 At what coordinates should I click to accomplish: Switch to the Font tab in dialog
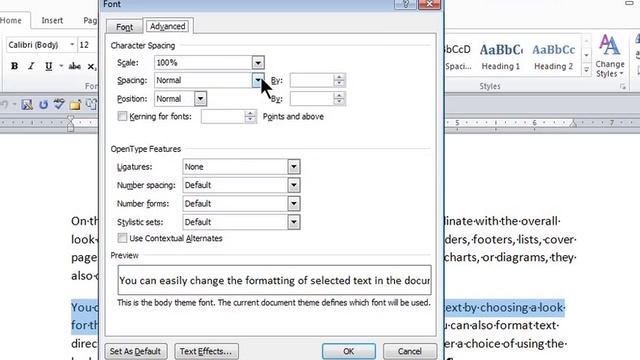[x=124, y=27]
